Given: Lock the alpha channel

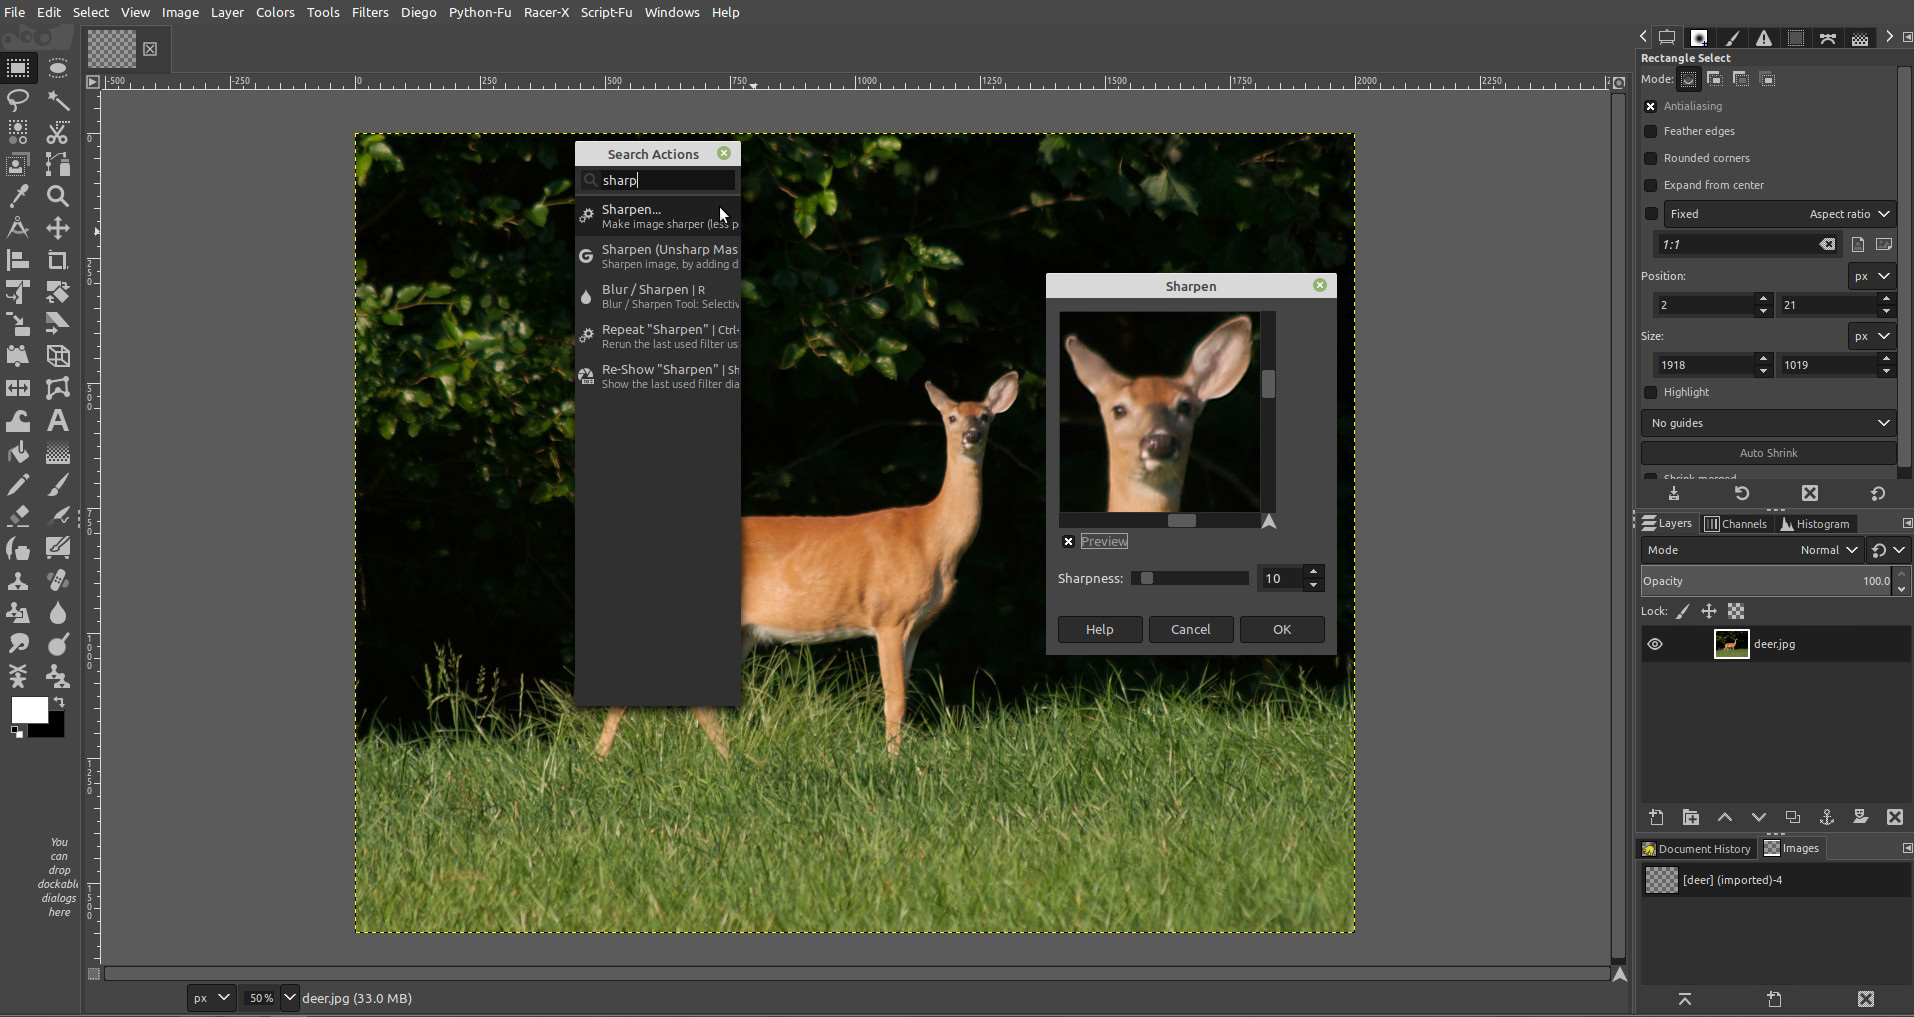Looking at the screenshot, I should (x=1736, y=611).
